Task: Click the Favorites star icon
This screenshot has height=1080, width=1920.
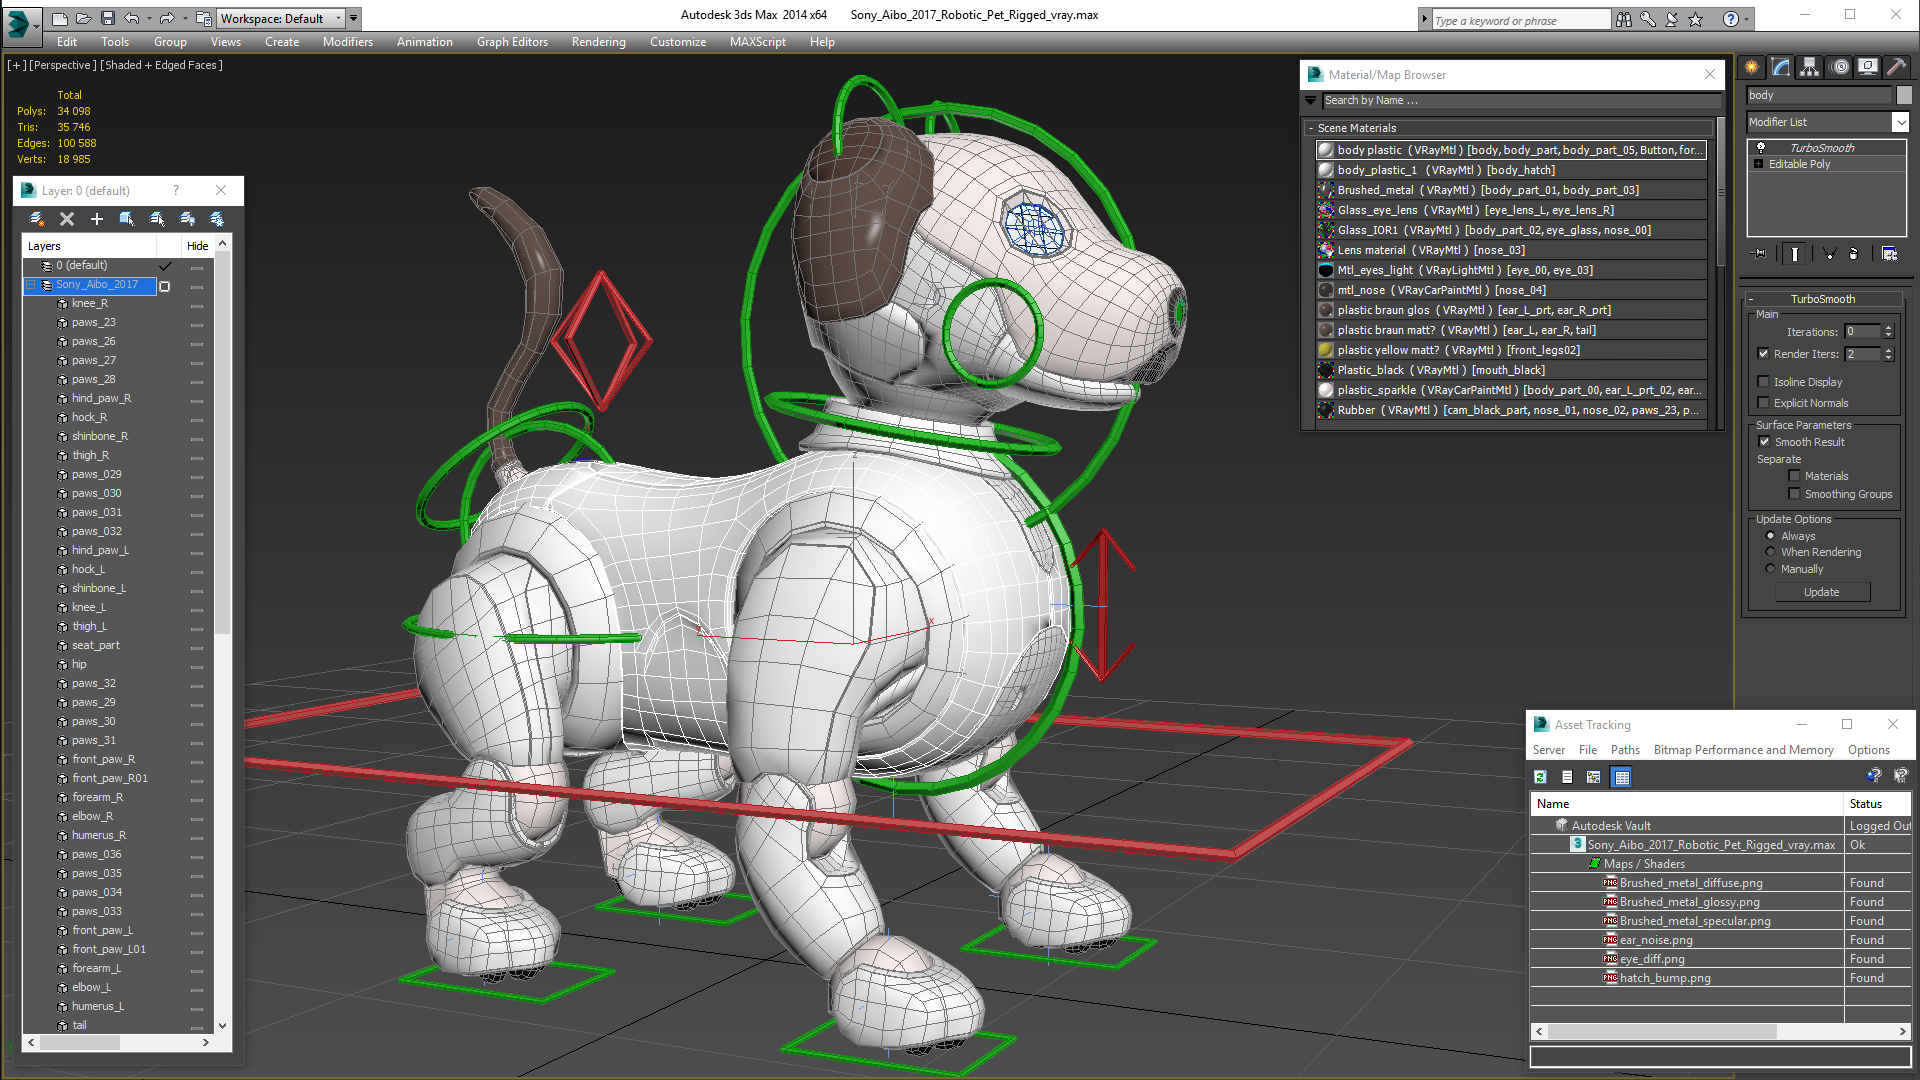Action: 1695,19
